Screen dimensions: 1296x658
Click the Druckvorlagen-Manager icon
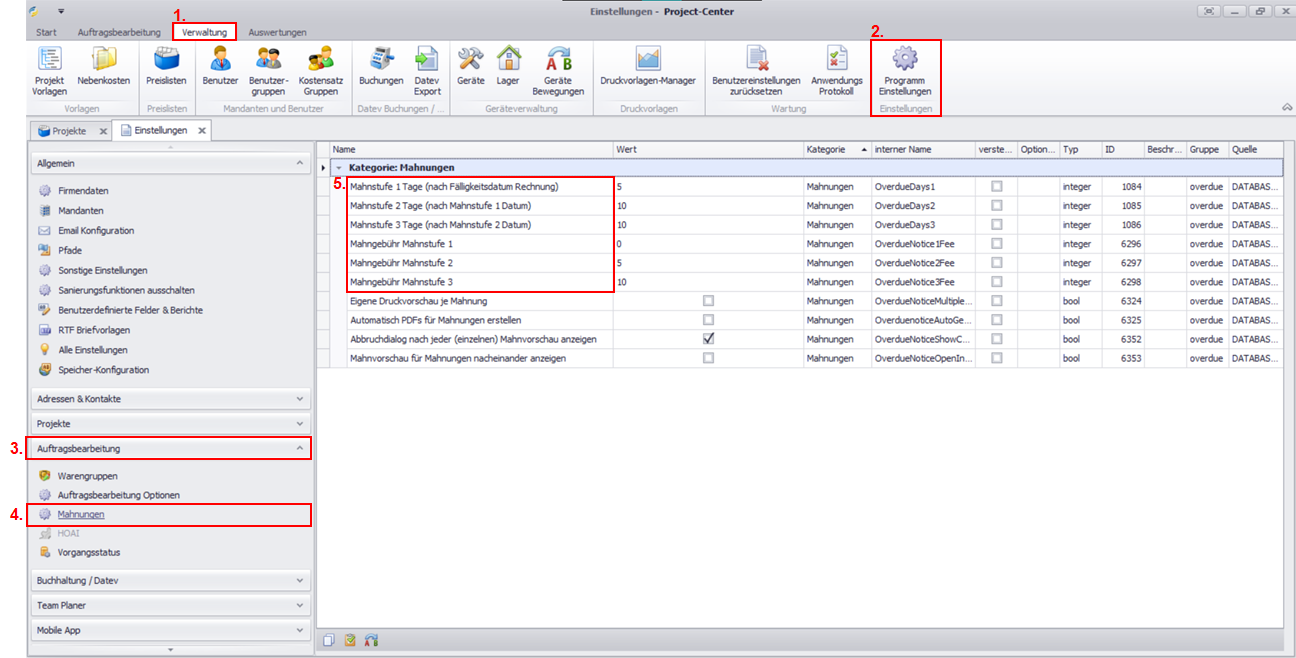pos(647,62)
